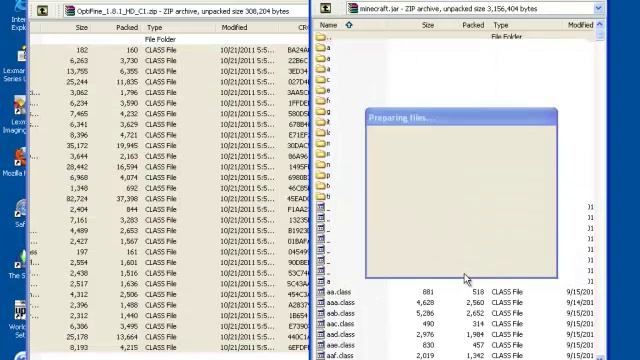Image resolution: width=640 pixels, height=360 pixels.
Task: Sort minecraft.jar list by Type column
Action: 501,25
